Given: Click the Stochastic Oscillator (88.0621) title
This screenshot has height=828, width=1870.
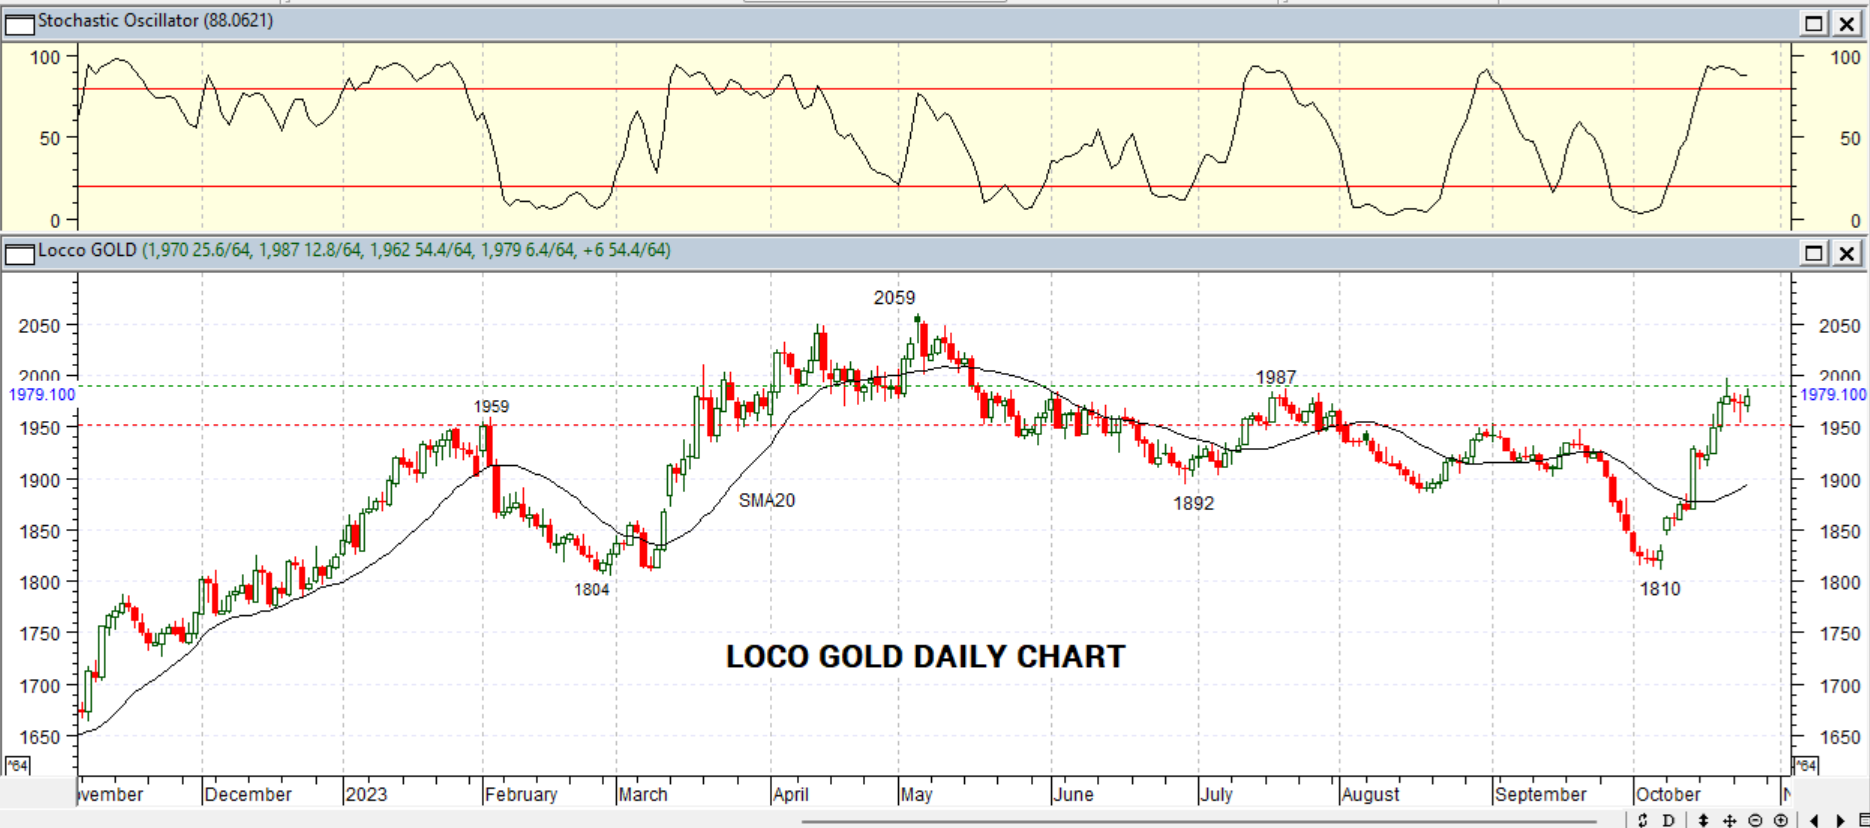Looking at the screenshot, I should coord(155,21).
